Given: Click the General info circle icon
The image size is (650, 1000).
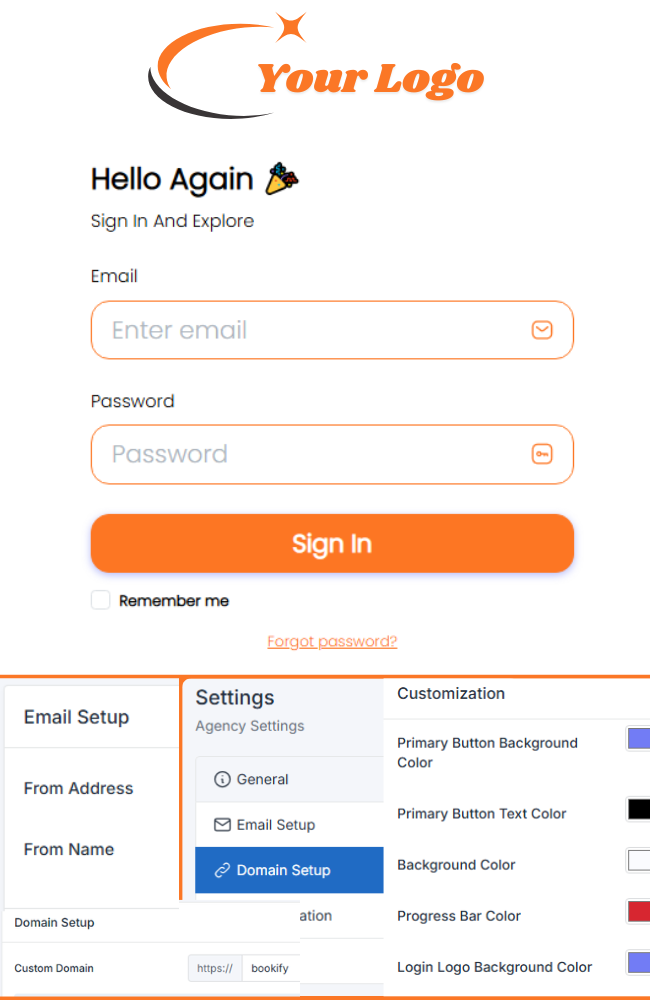Looking at the screenshot, I should pos(222,779).
